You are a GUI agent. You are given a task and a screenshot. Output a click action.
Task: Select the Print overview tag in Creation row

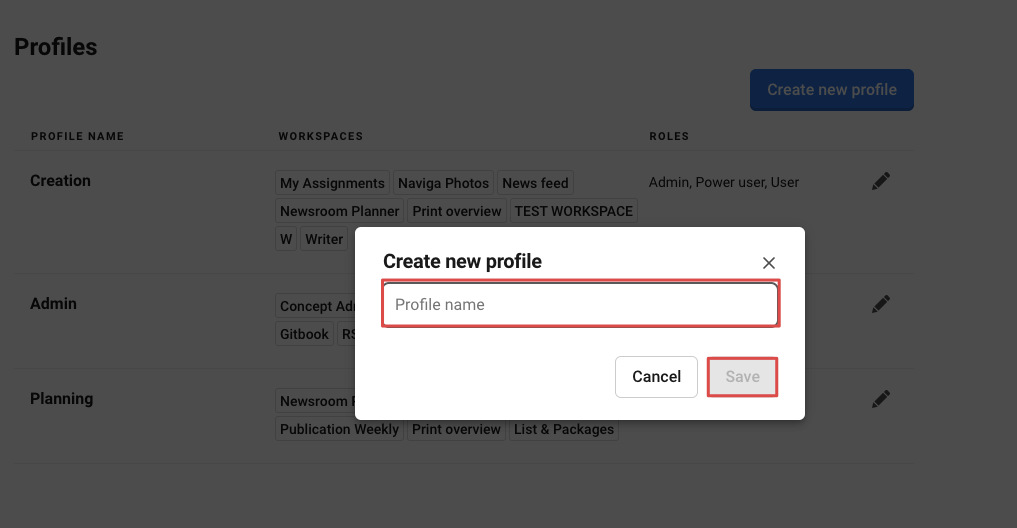(457, 211)
